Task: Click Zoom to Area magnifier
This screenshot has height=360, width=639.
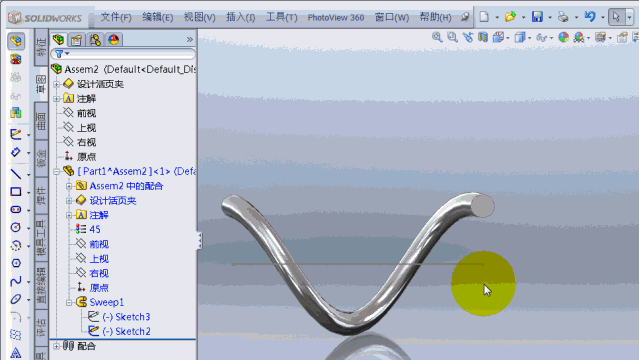Action: coord(452,38)
